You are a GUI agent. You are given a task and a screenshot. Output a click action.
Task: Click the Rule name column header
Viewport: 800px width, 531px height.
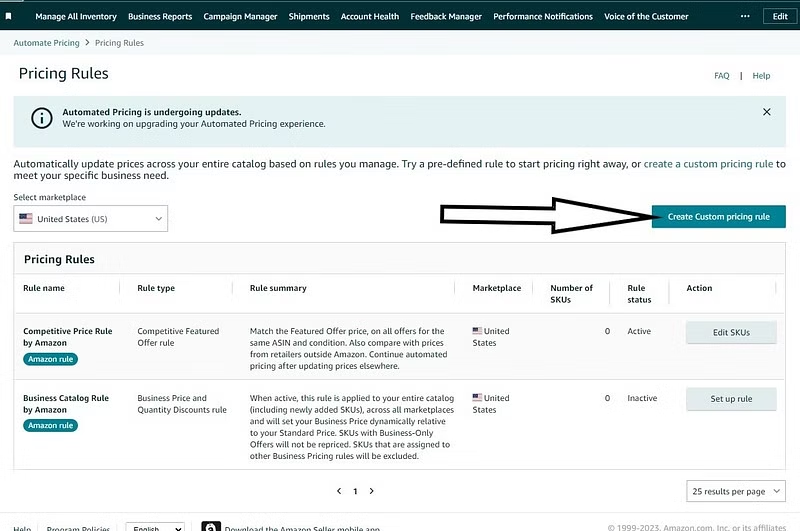pos(44,288)
